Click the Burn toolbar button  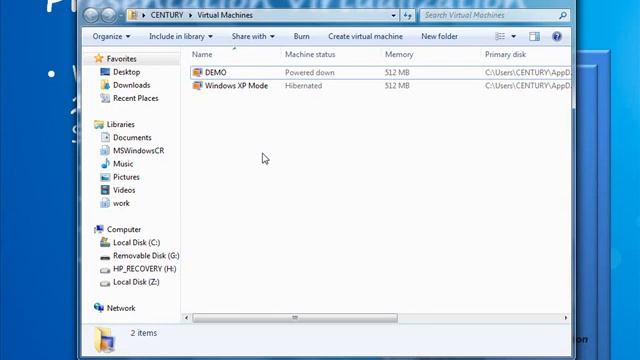tap(302, 36)
